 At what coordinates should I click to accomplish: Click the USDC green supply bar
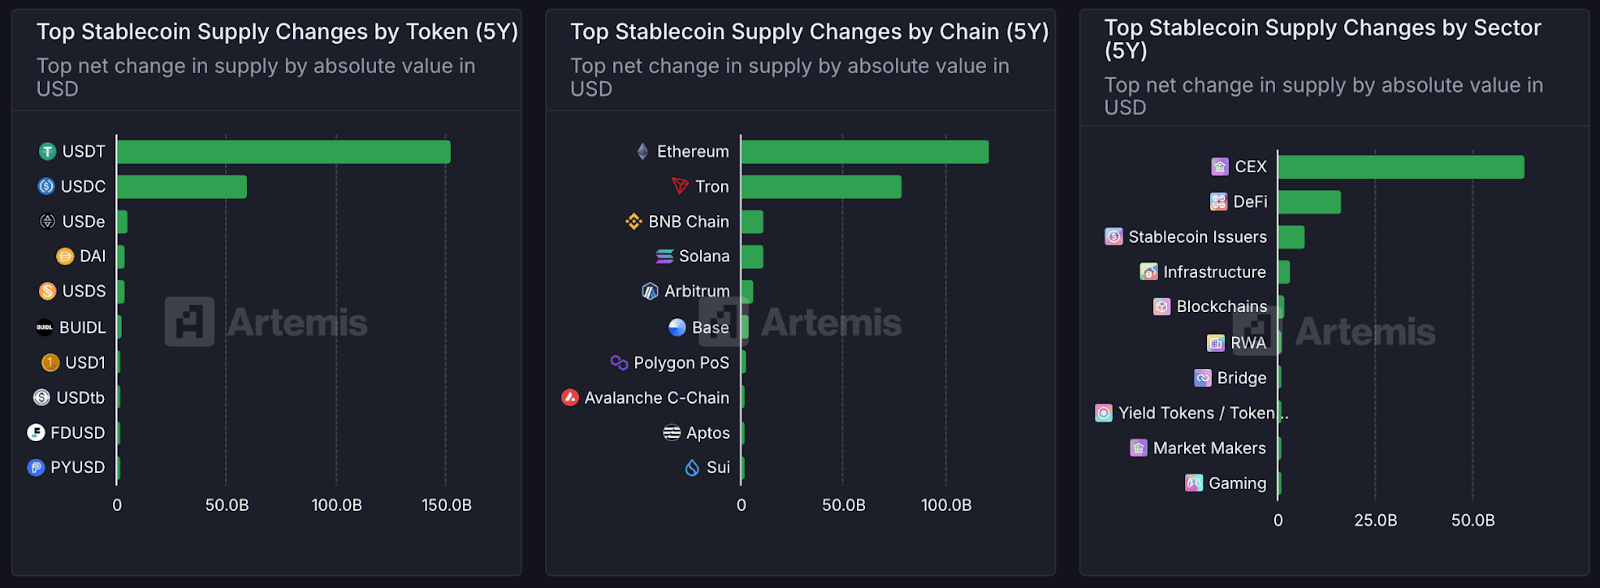tap(182, 187)
